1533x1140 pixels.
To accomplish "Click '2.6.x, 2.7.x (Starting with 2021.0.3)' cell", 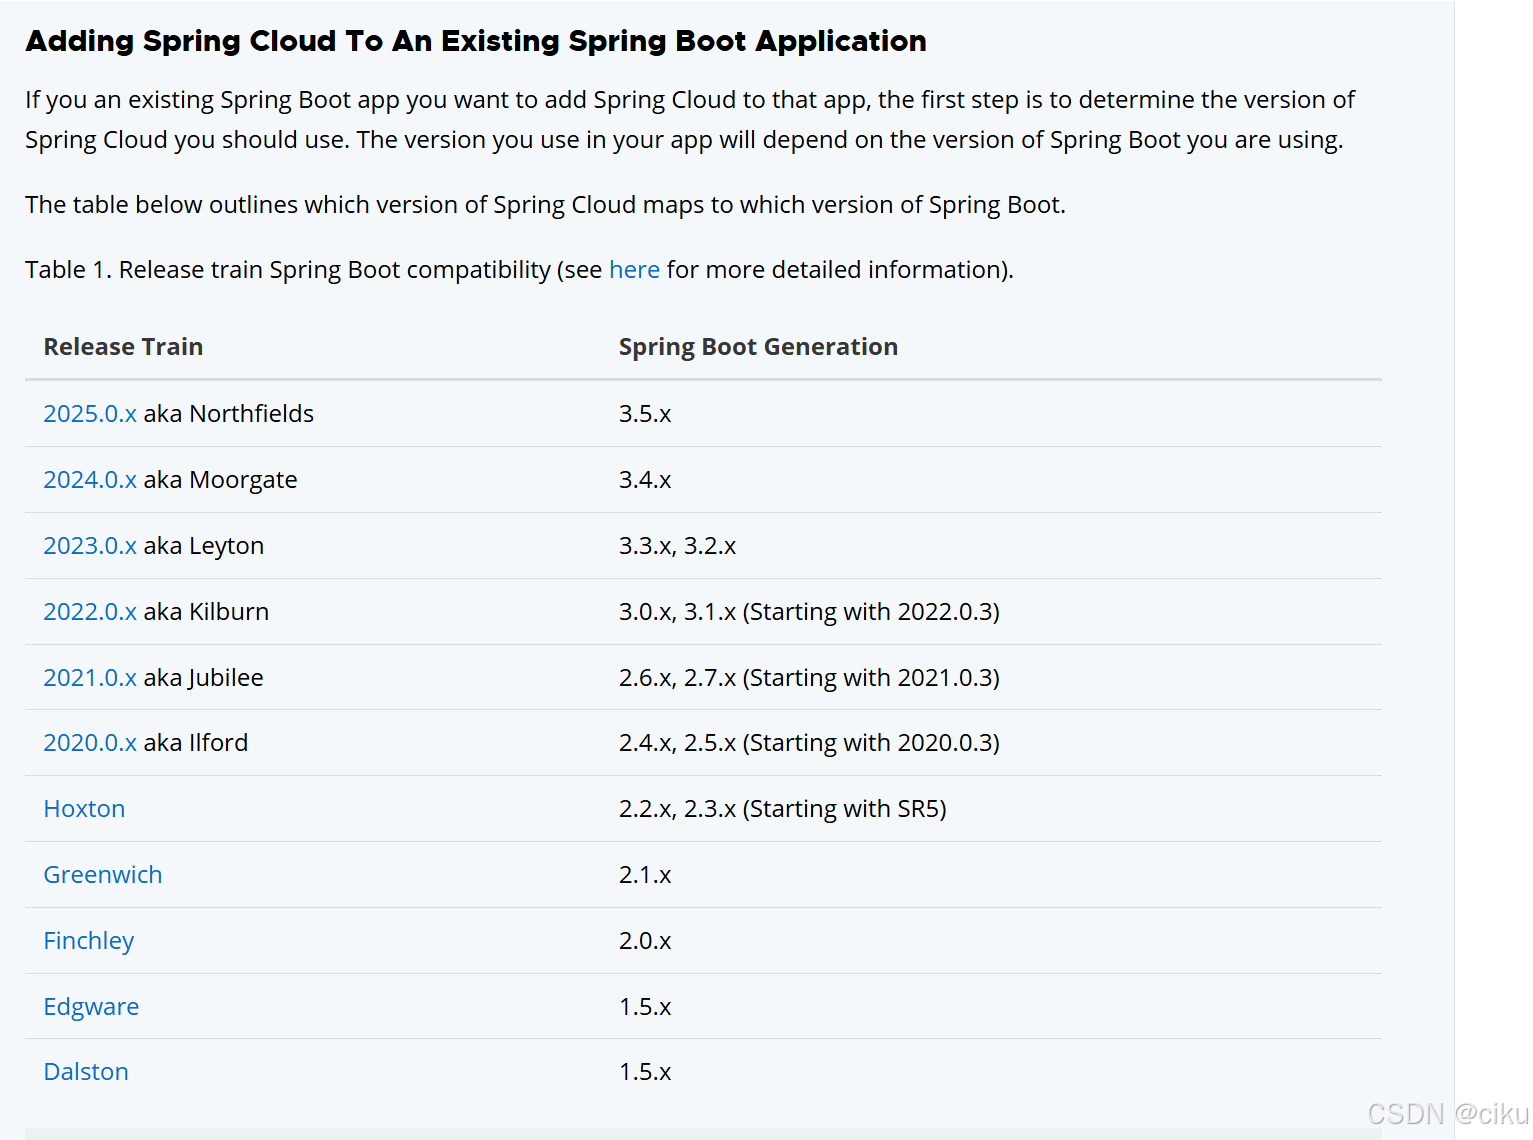I will 809,678.
